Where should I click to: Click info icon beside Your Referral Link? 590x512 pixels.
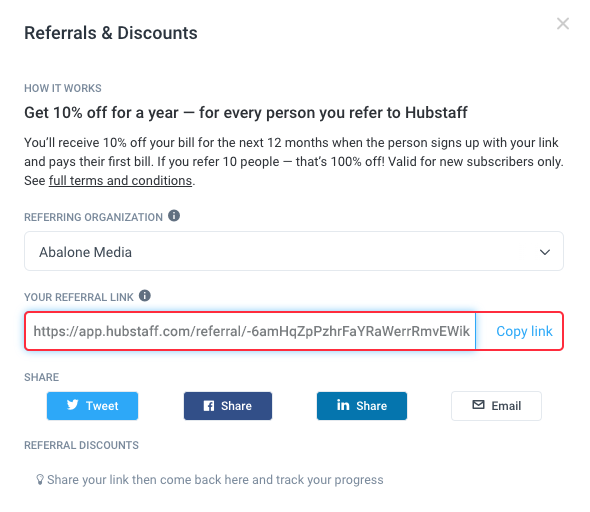pos(145,296)
